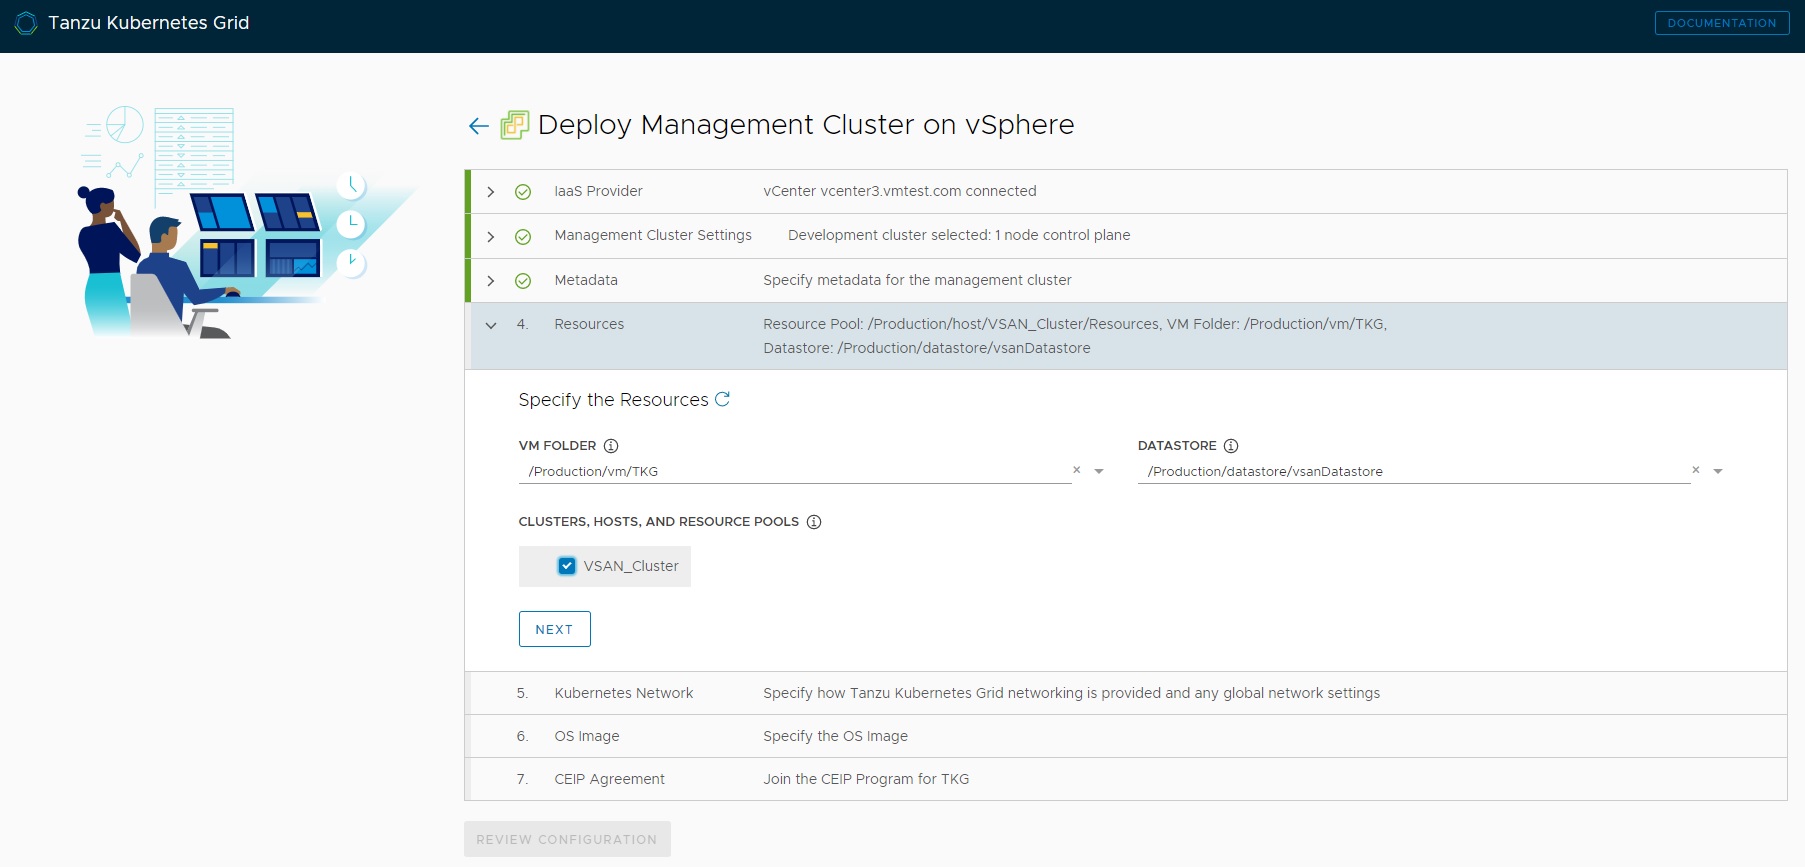Click 'Specify the OS Image' description

pos(836,736)
